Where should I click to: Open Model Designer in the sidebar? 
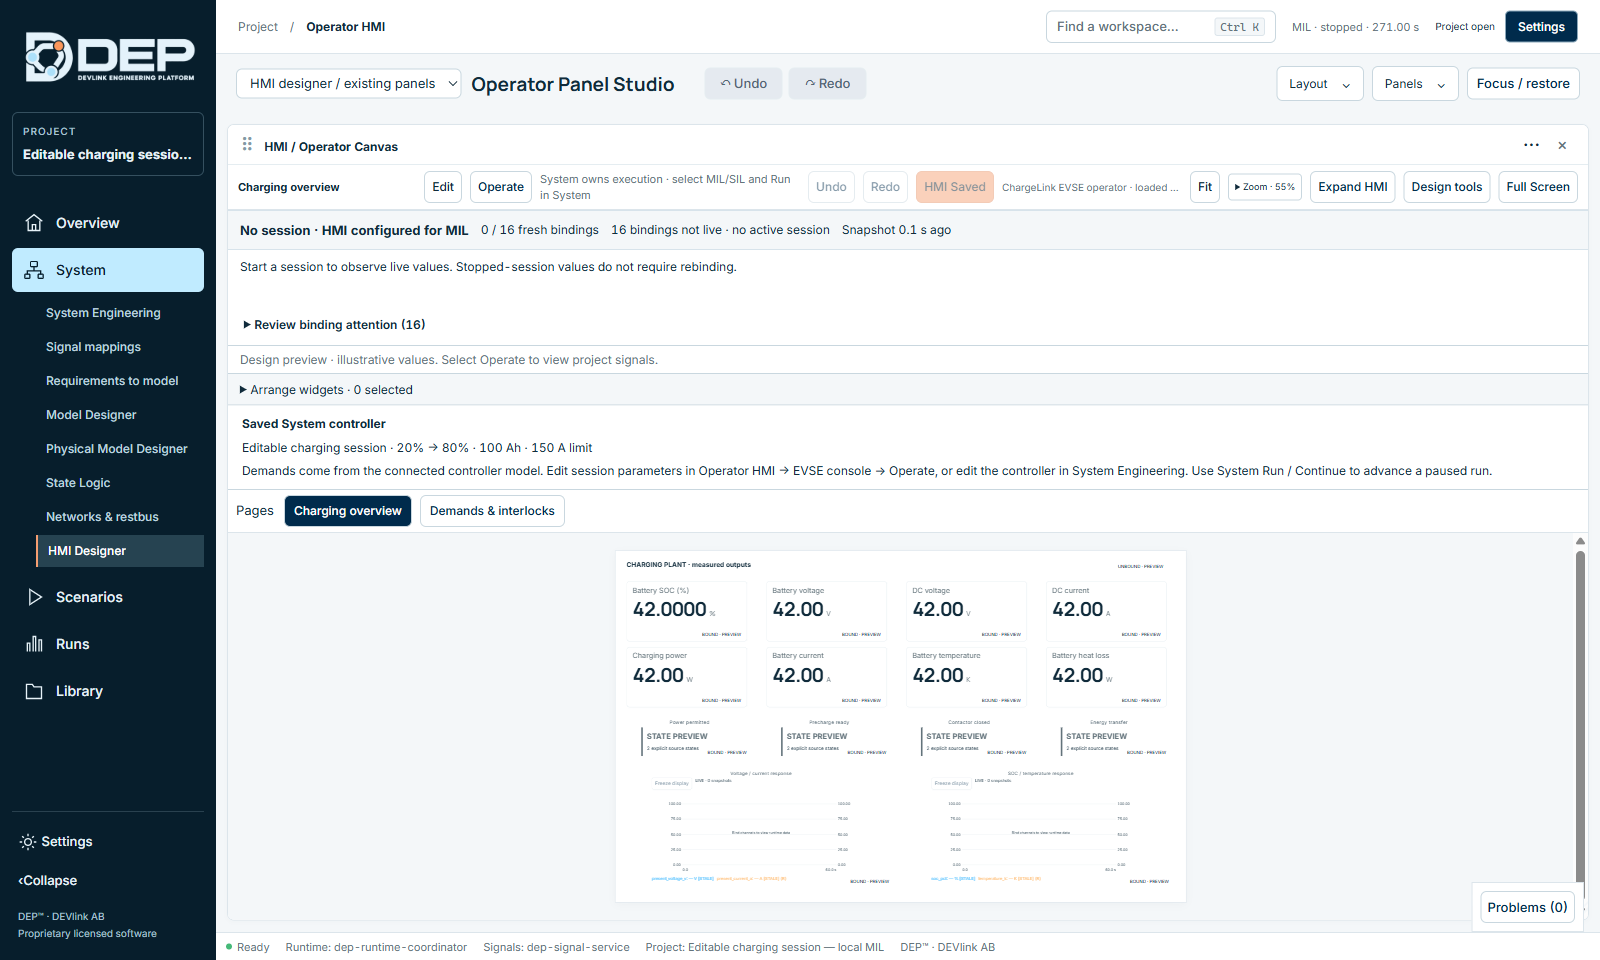click(91, 415)
